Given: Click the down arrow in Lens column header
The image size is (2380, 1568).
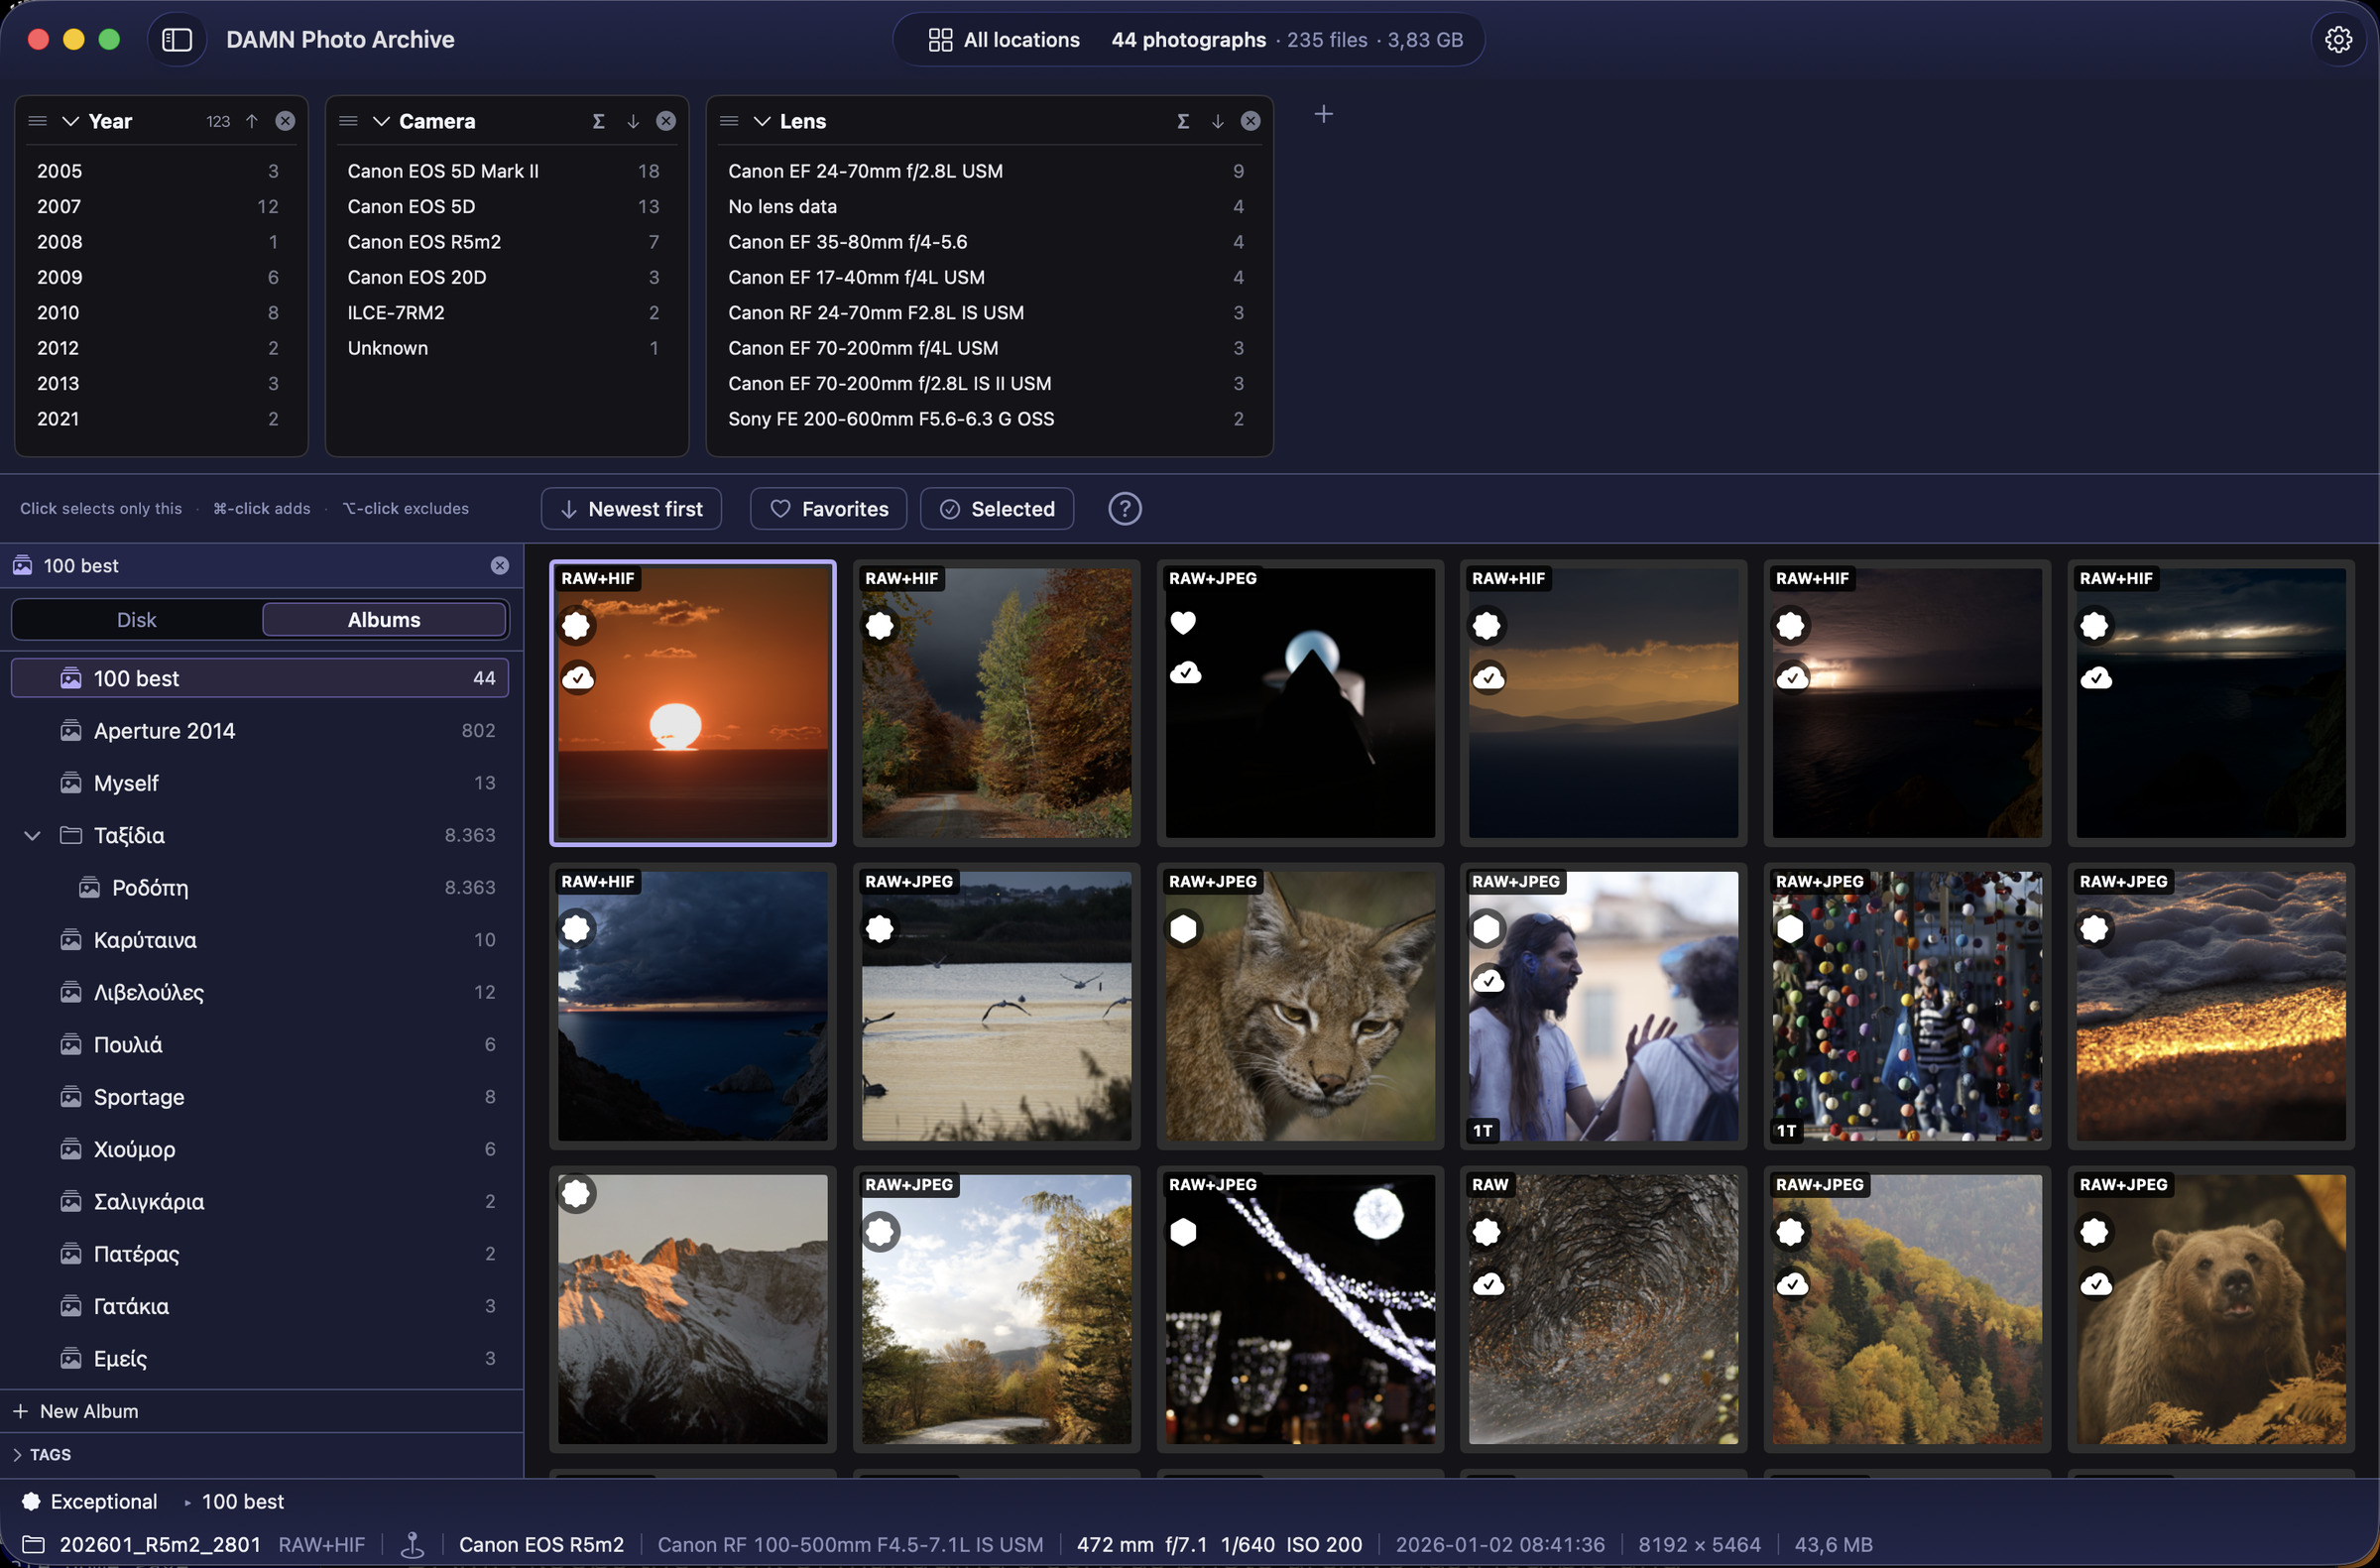Looking at the screenshot, I should [x=1217, y=121].
